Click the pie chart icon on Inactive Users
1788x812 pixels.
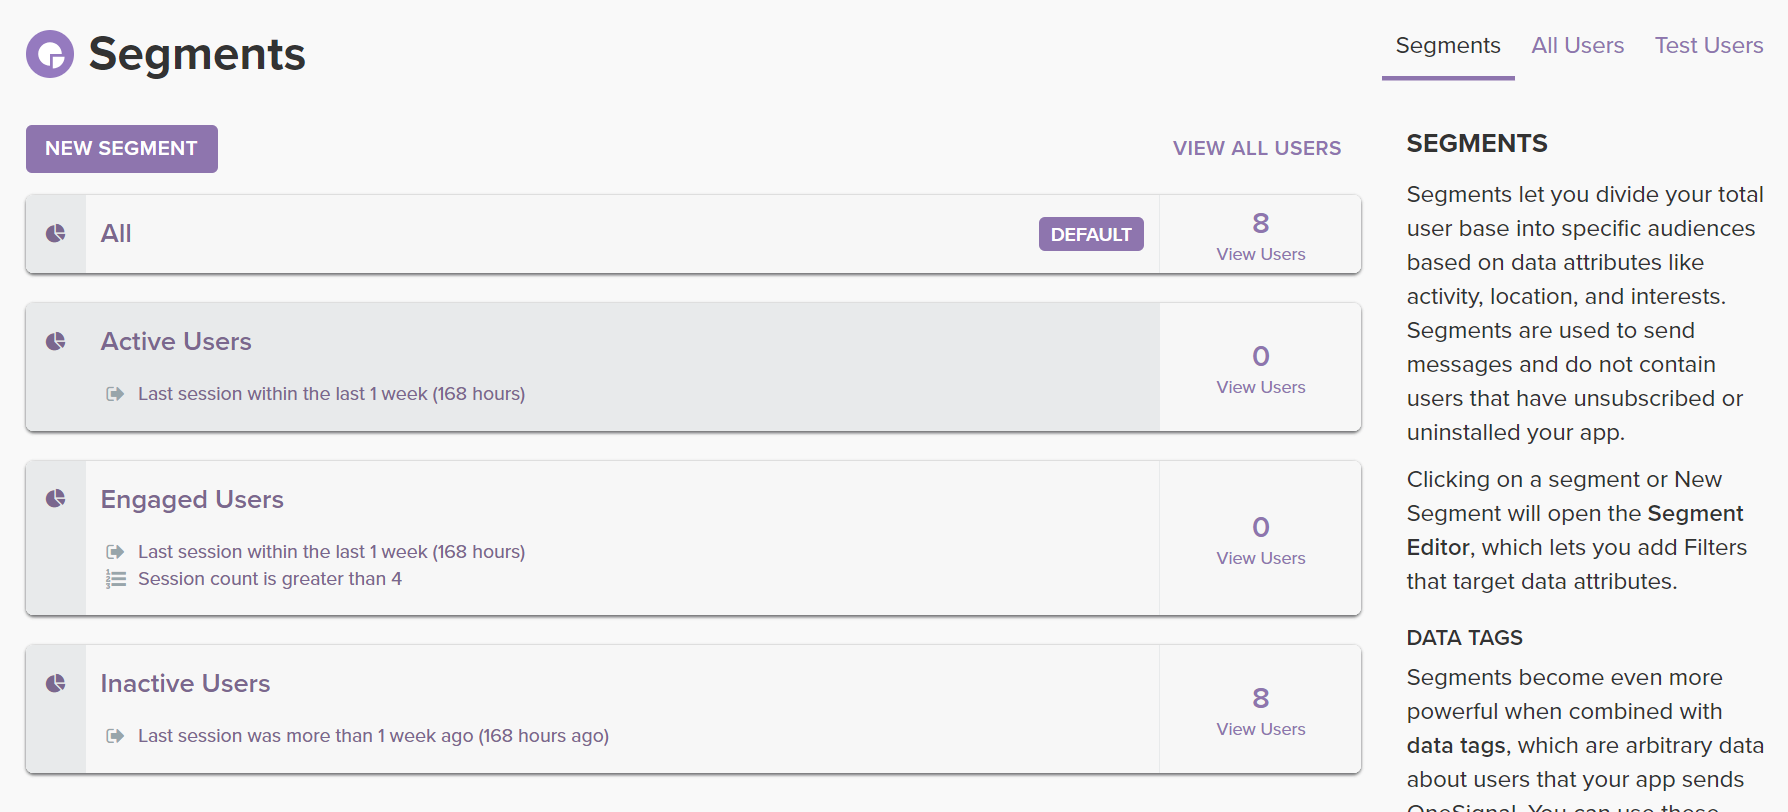point(56,684)
